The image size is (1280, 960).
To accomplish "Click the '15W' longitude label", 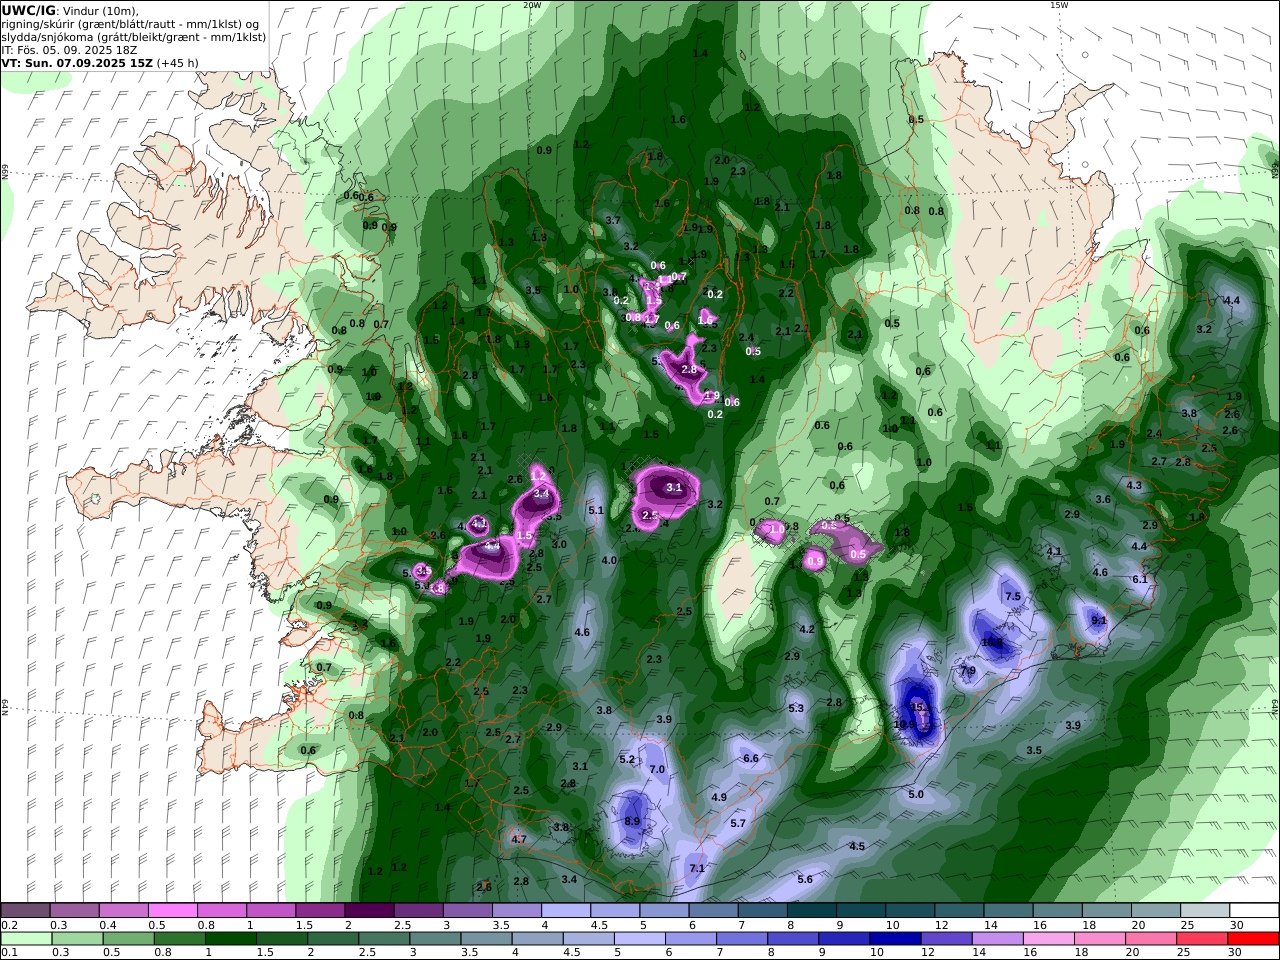I will tap(1059, 5).
